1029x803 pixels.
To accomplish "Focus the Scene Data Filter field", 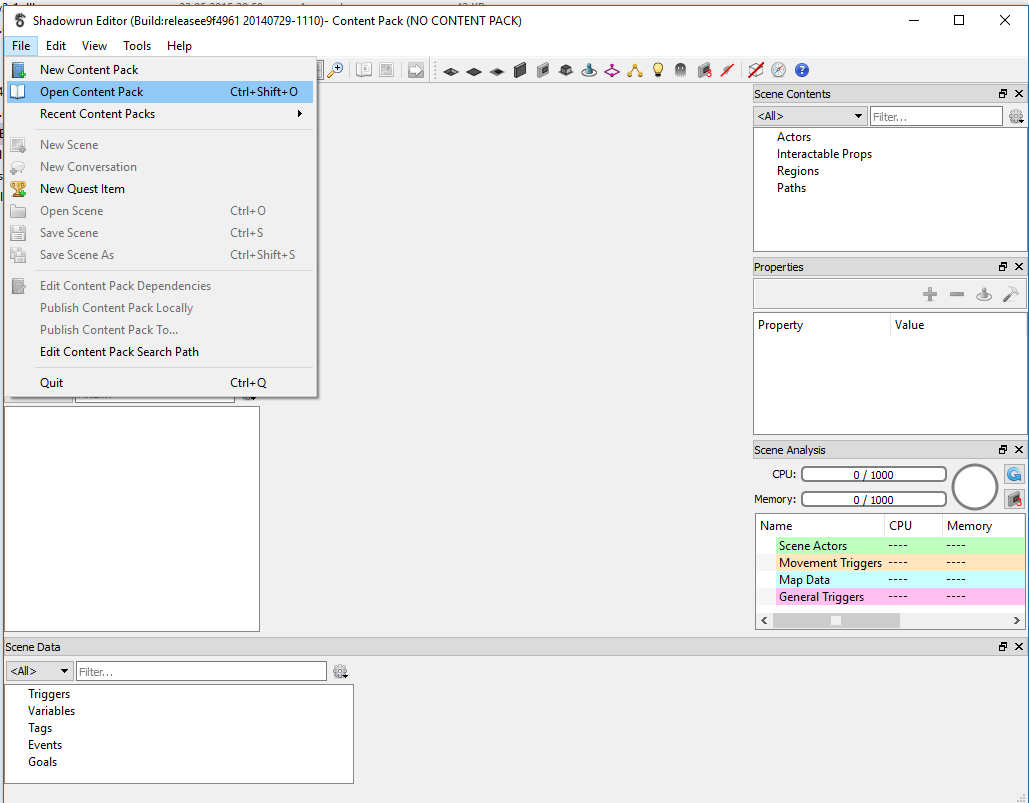I will [201, 671].
